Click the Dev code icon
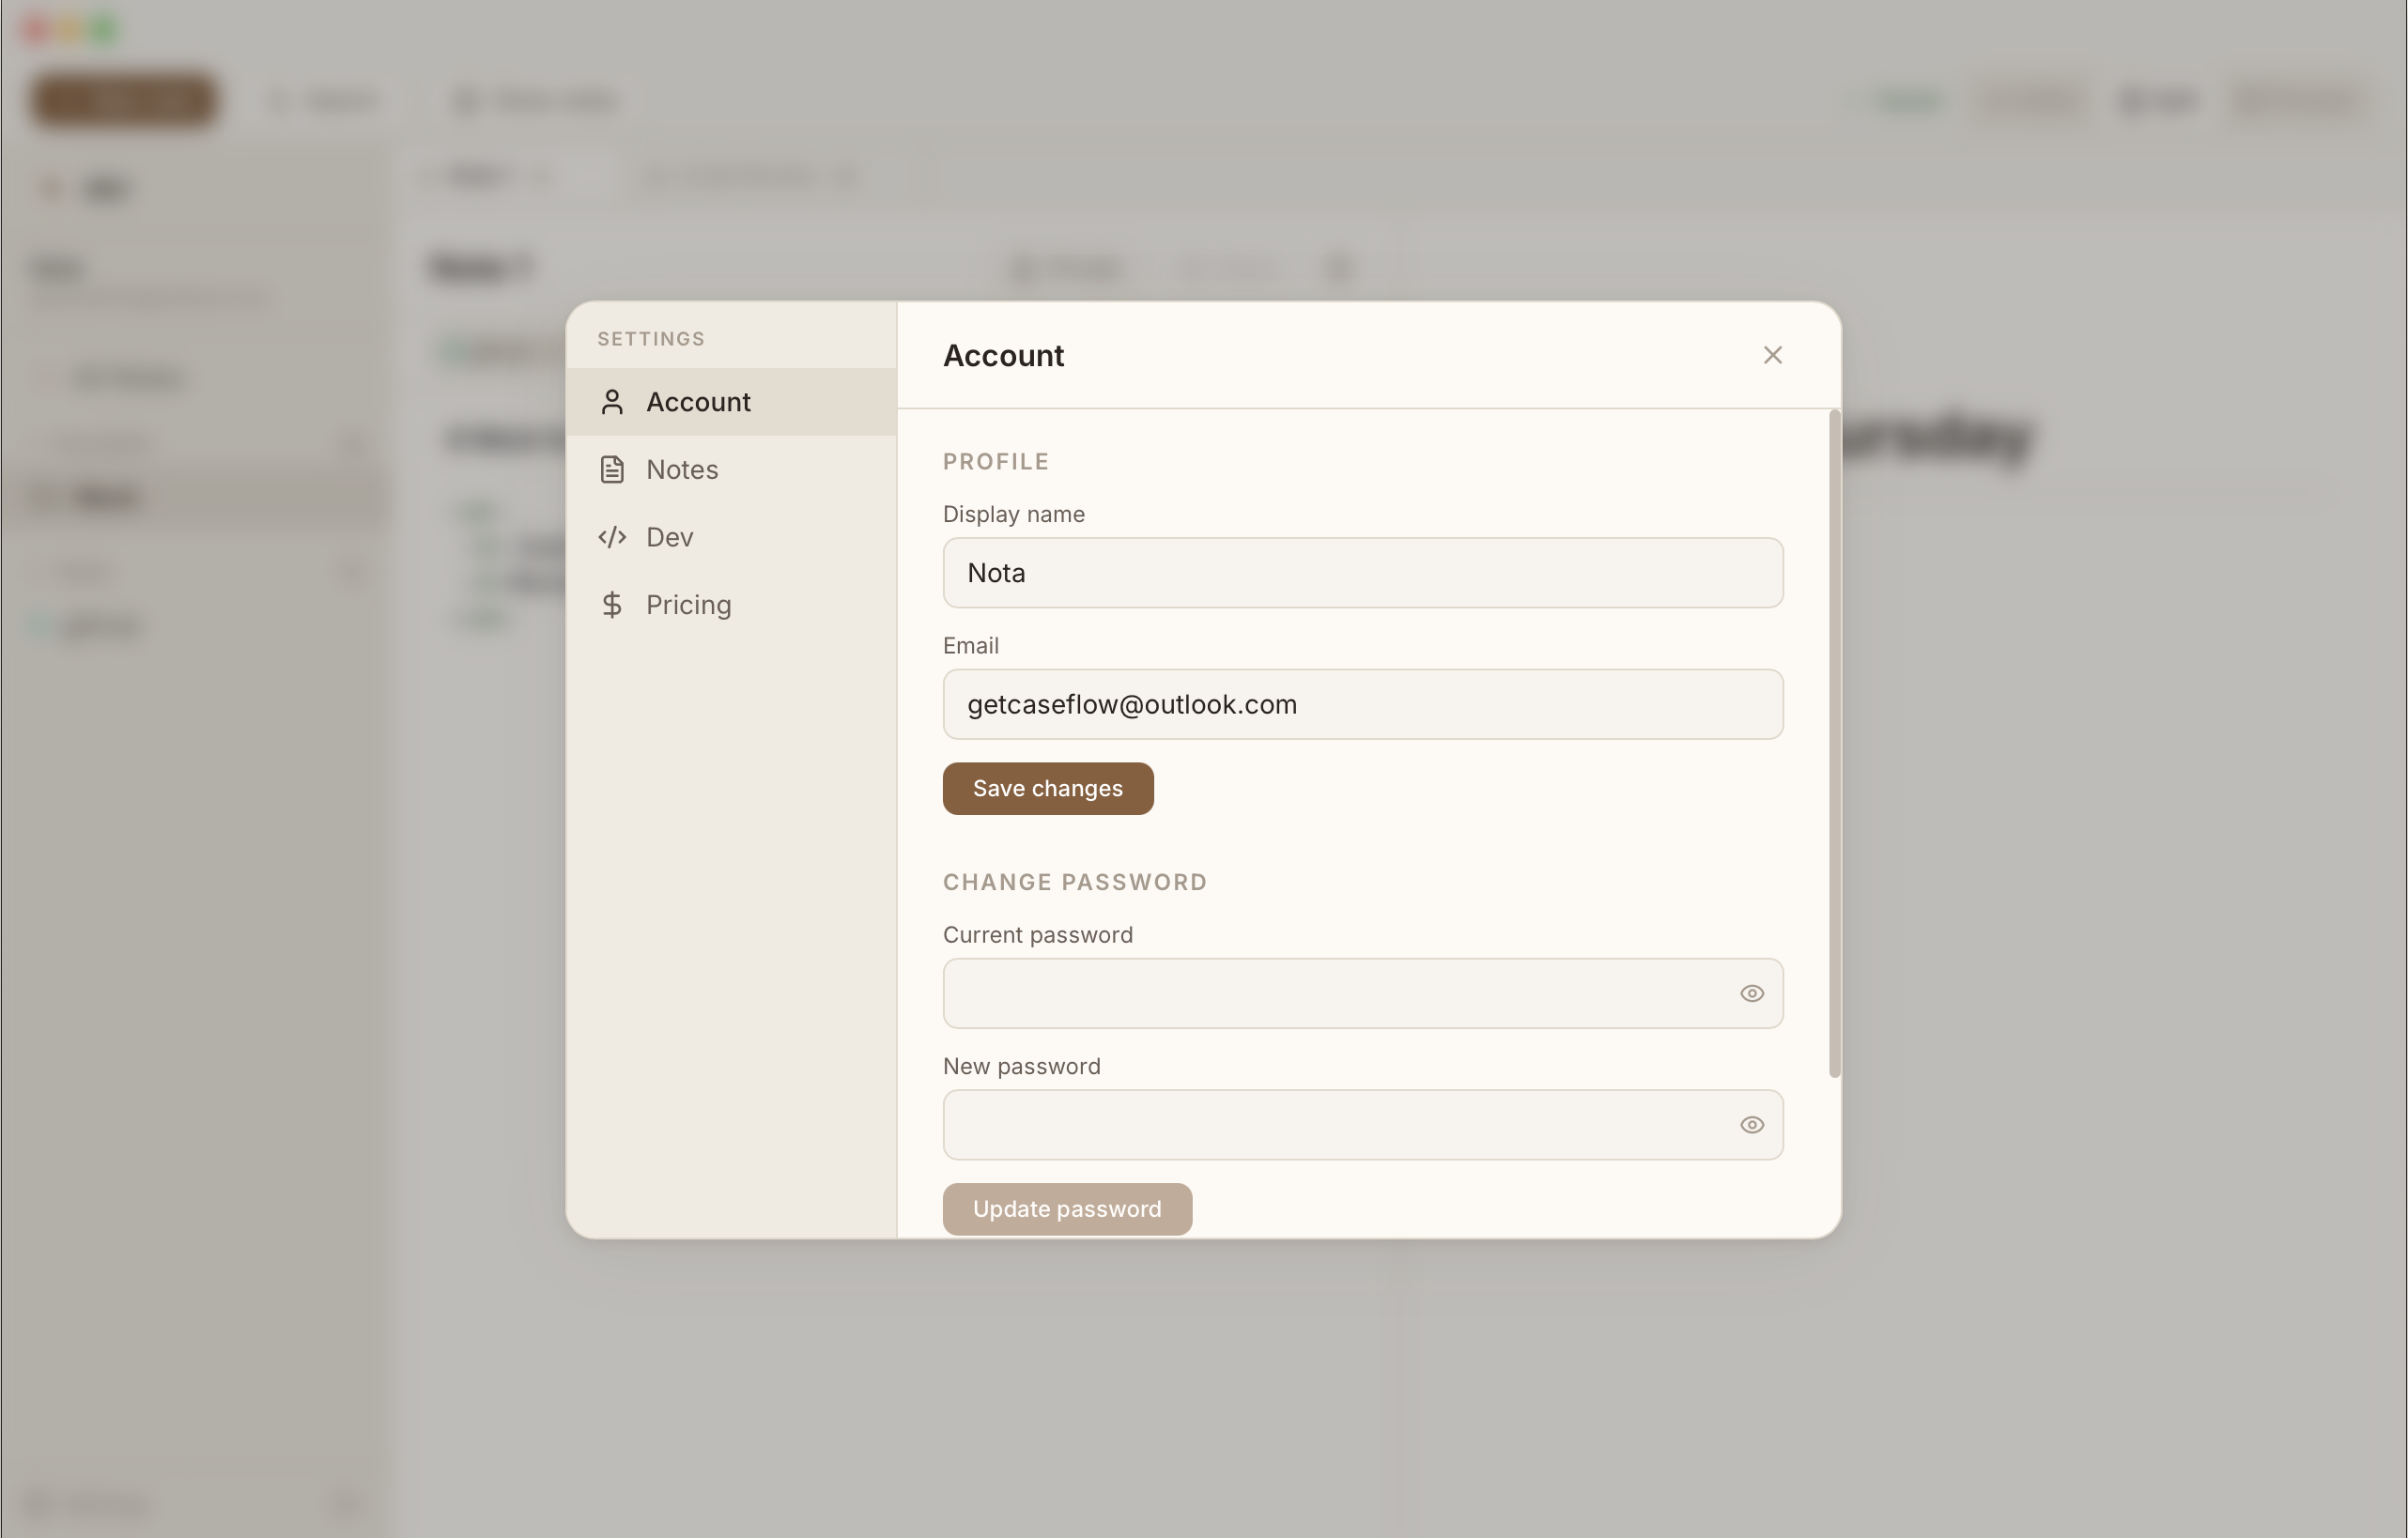 click(612, 537)
